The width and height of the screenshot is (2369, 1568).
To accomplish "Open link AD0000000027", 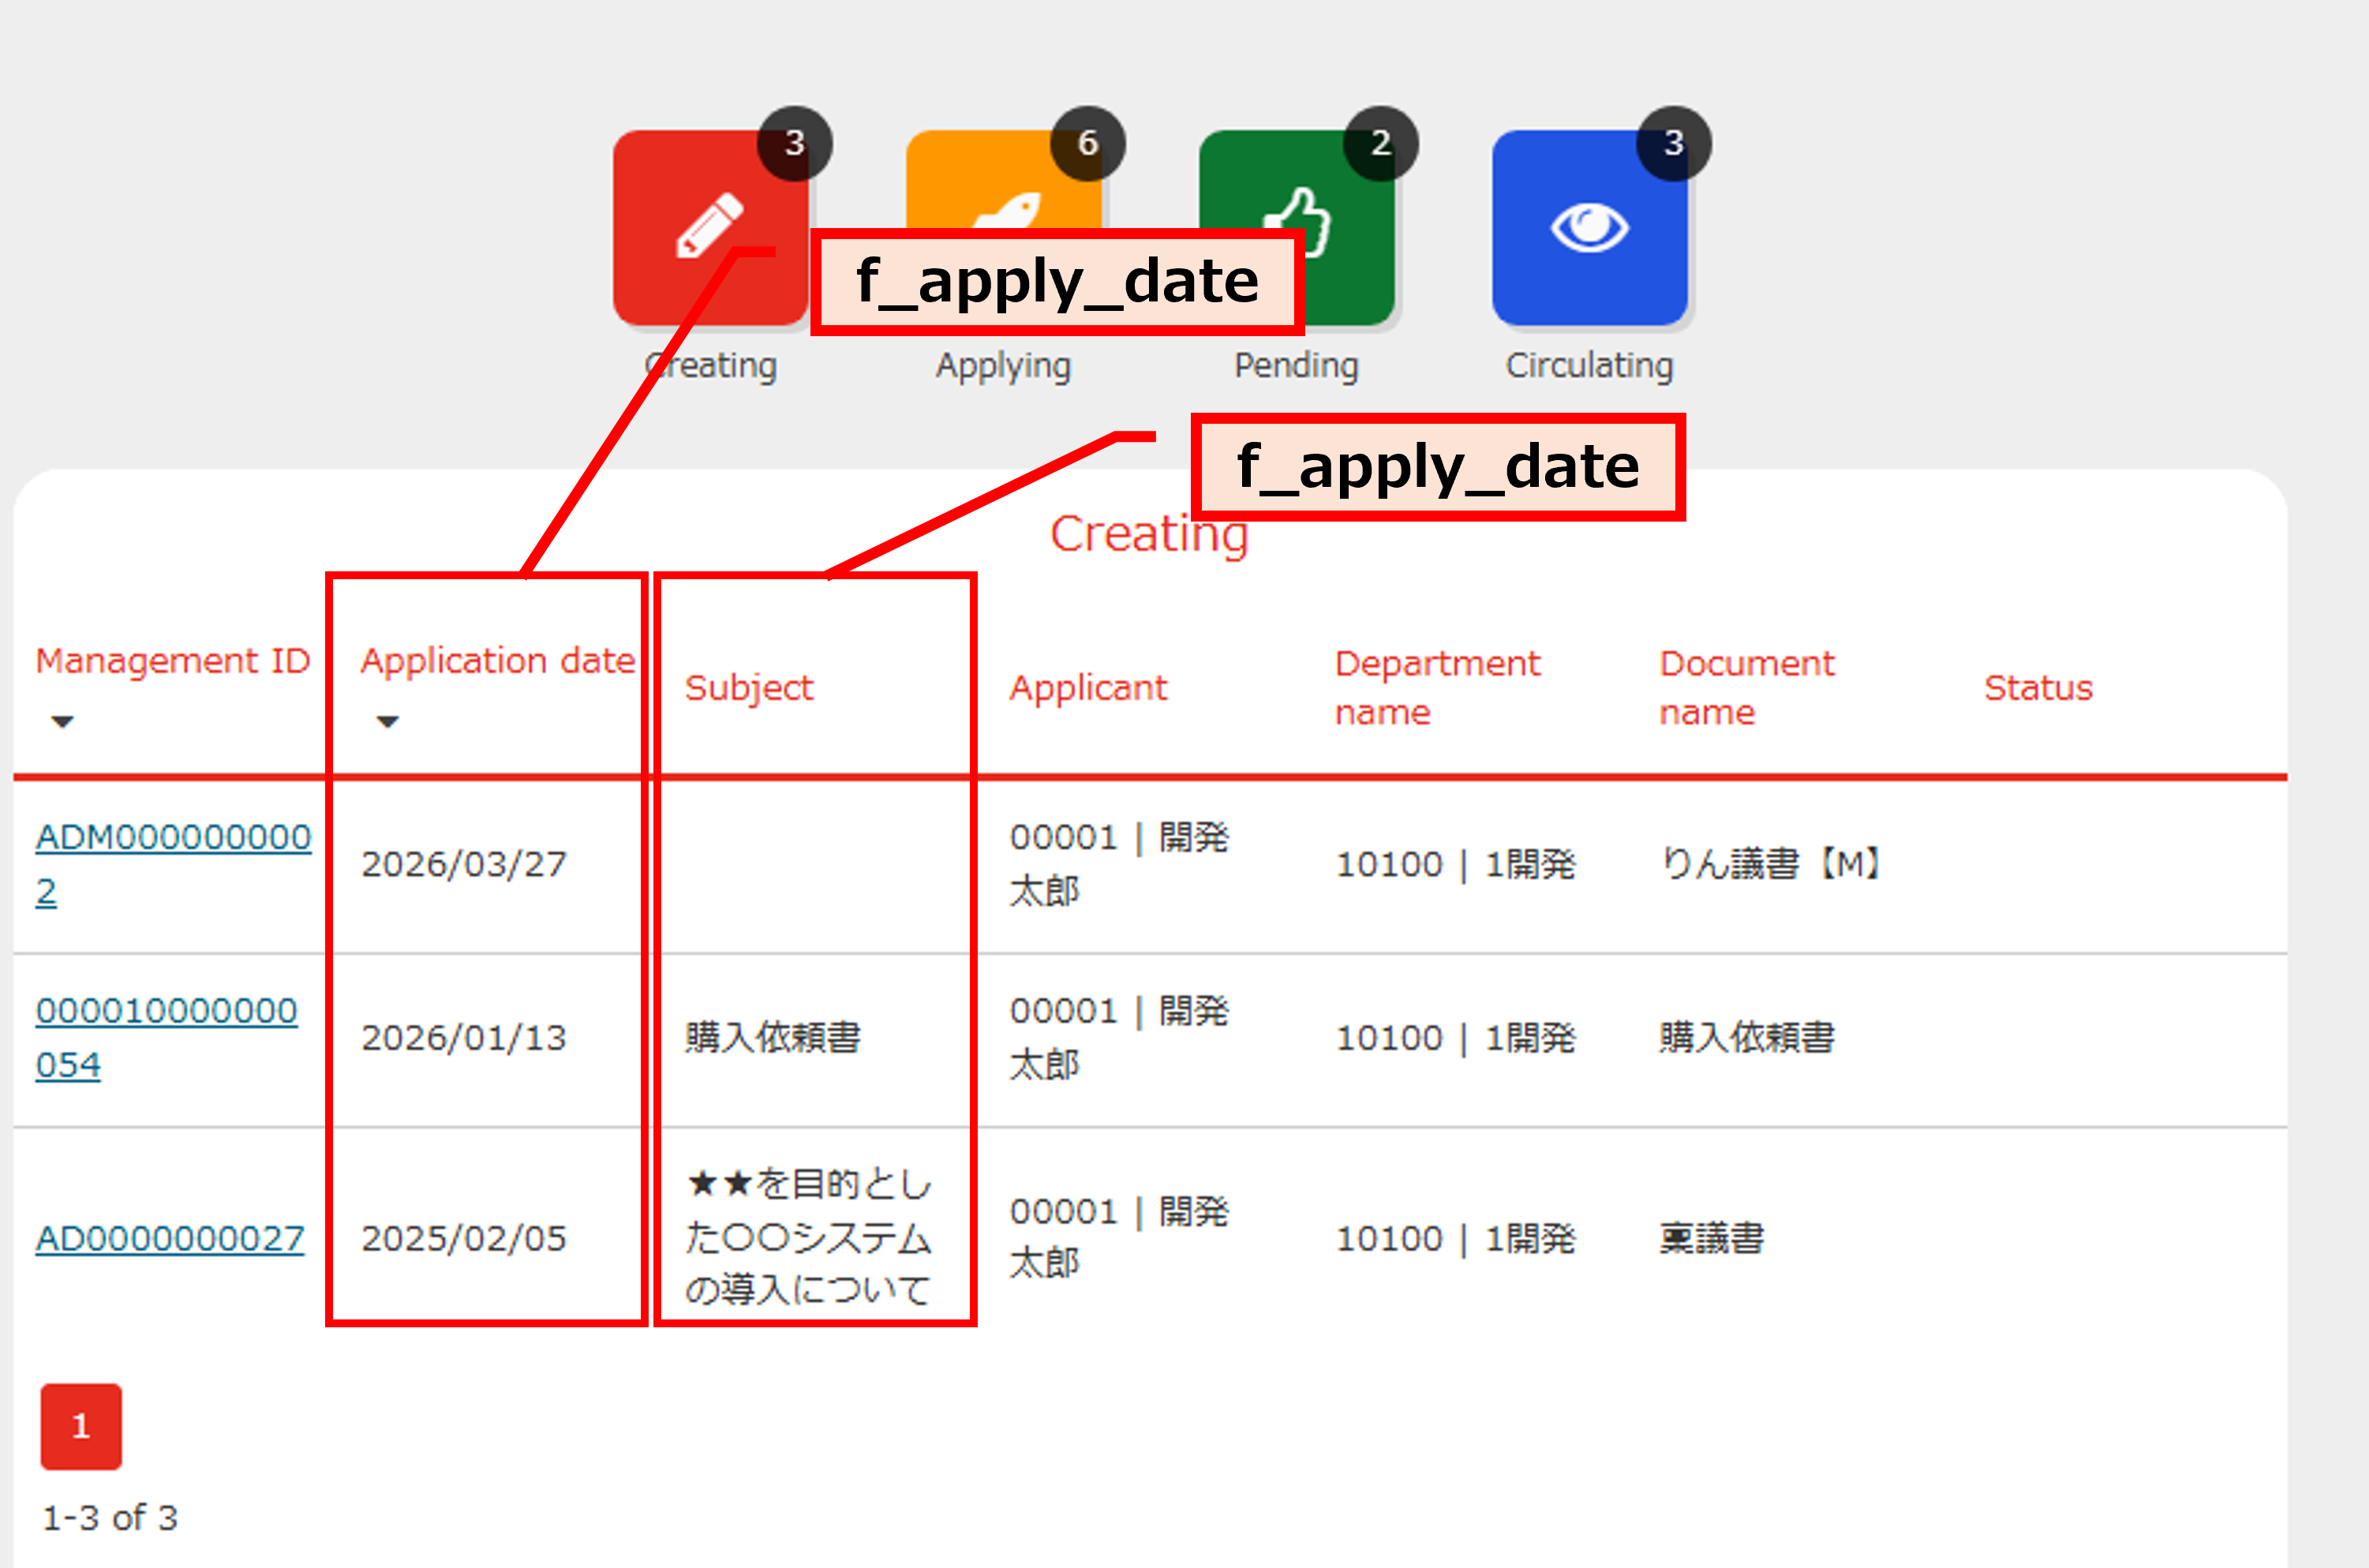I will [170, 1238].
